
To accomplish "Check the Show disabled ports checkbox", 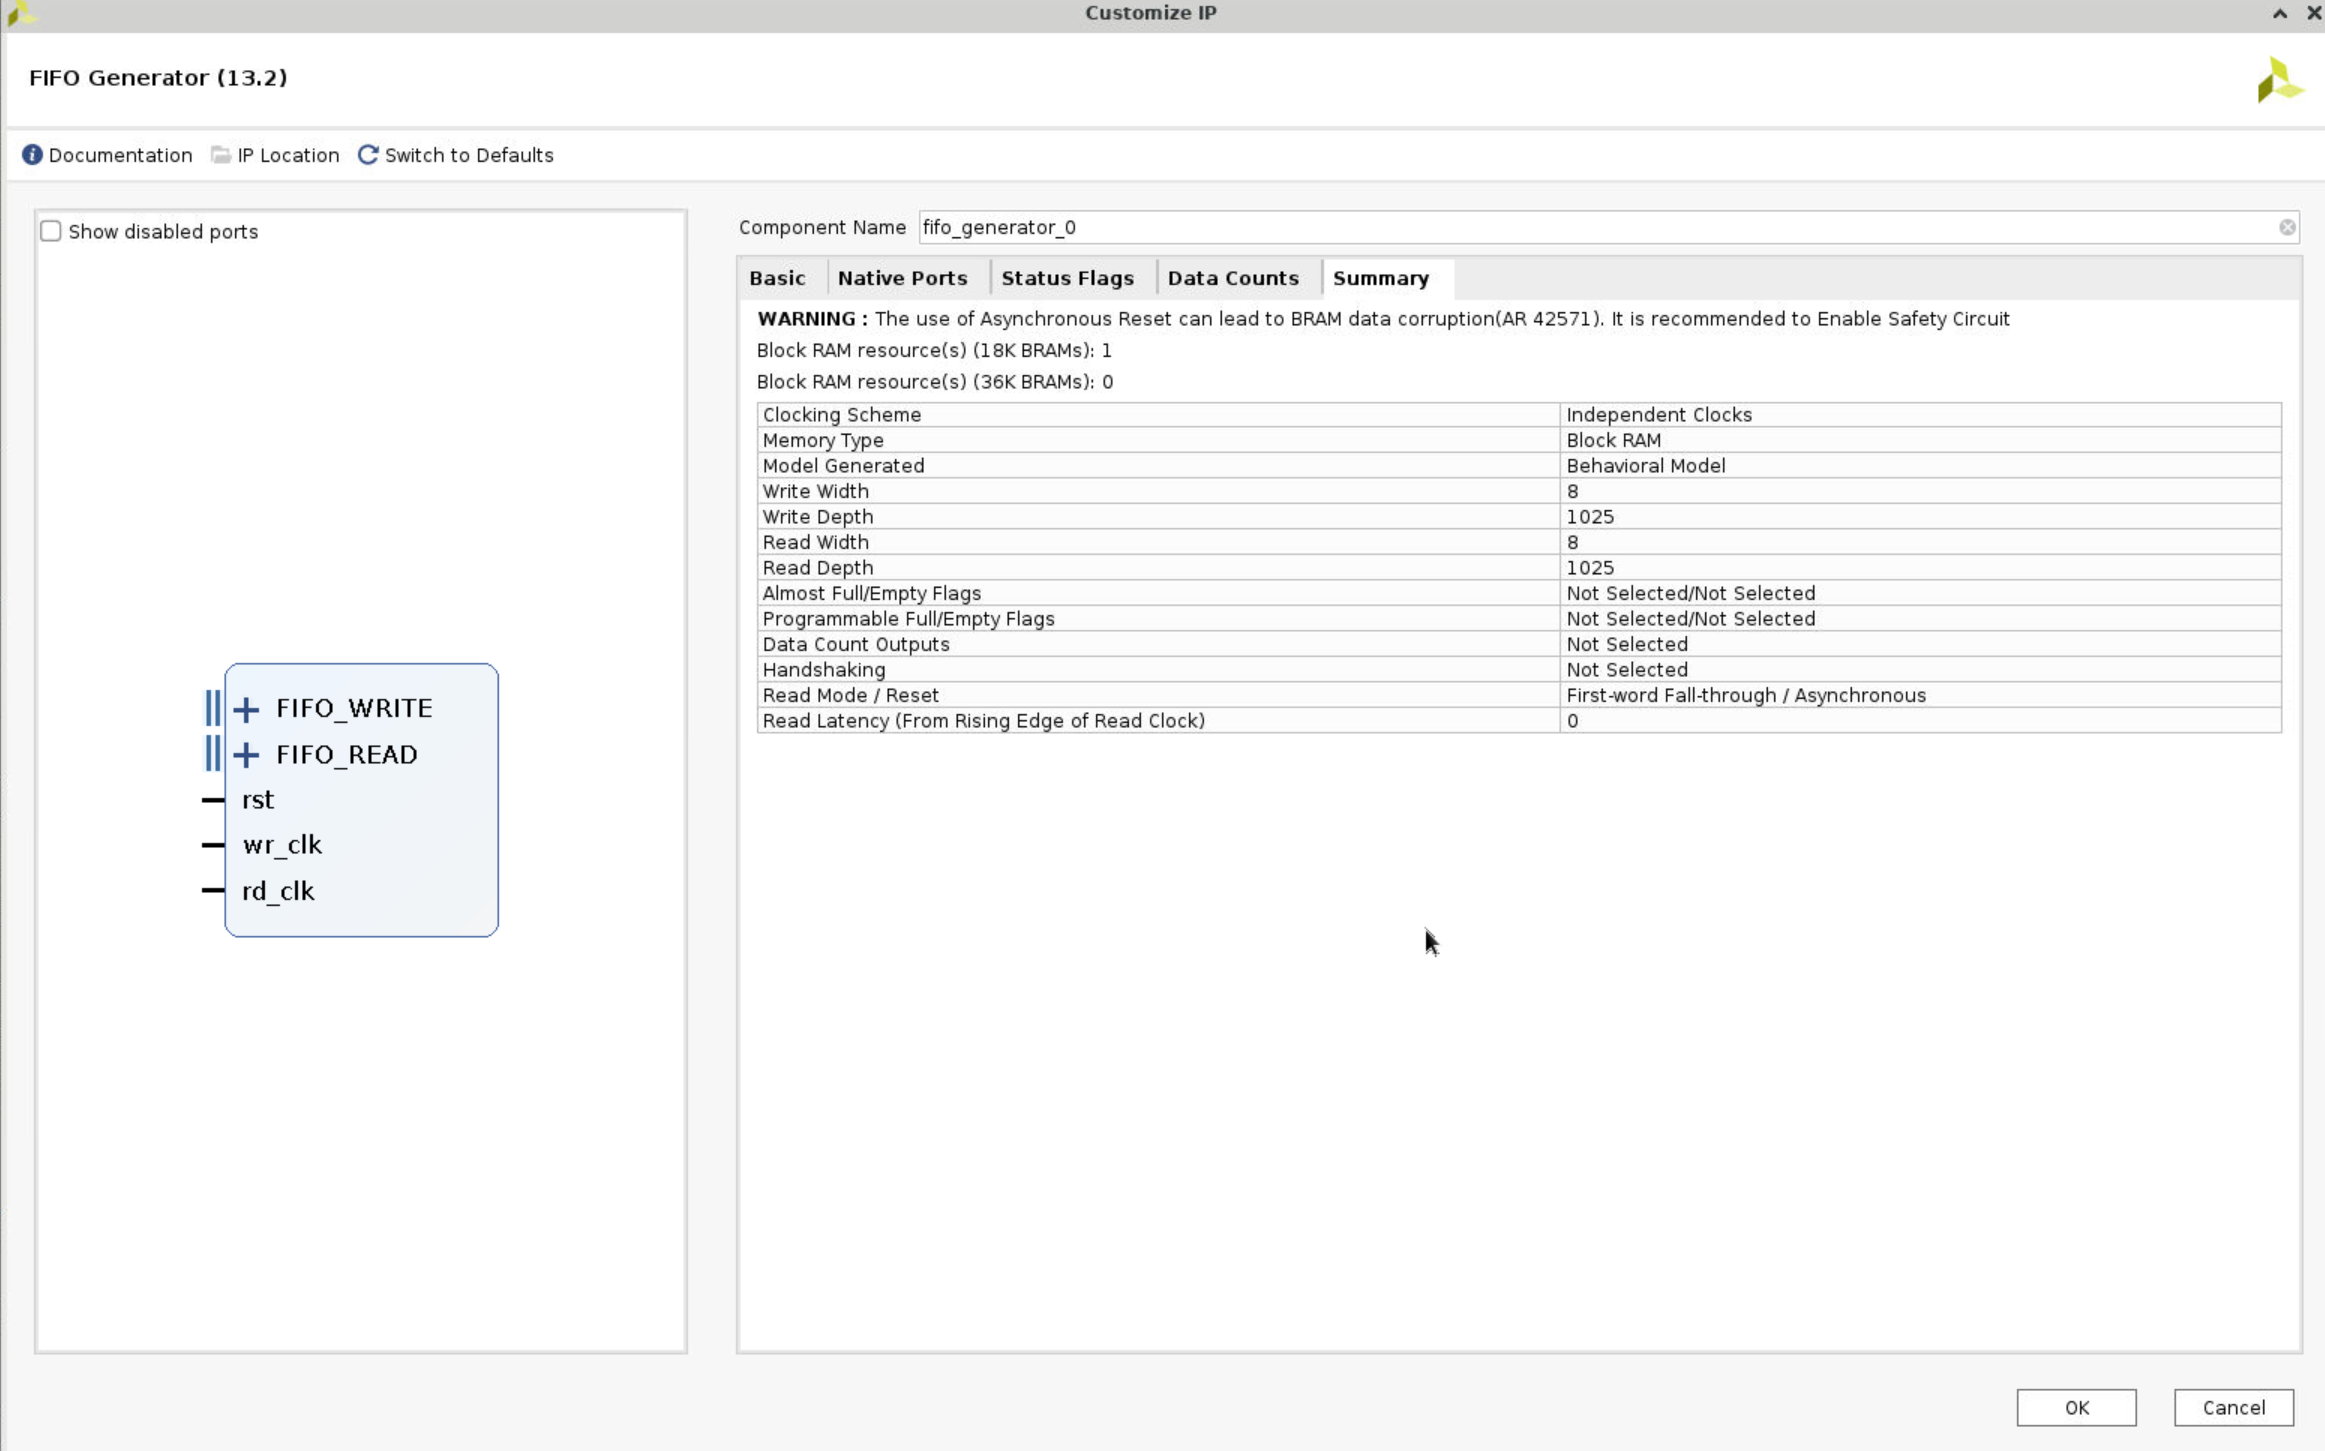I will [50, 231].
